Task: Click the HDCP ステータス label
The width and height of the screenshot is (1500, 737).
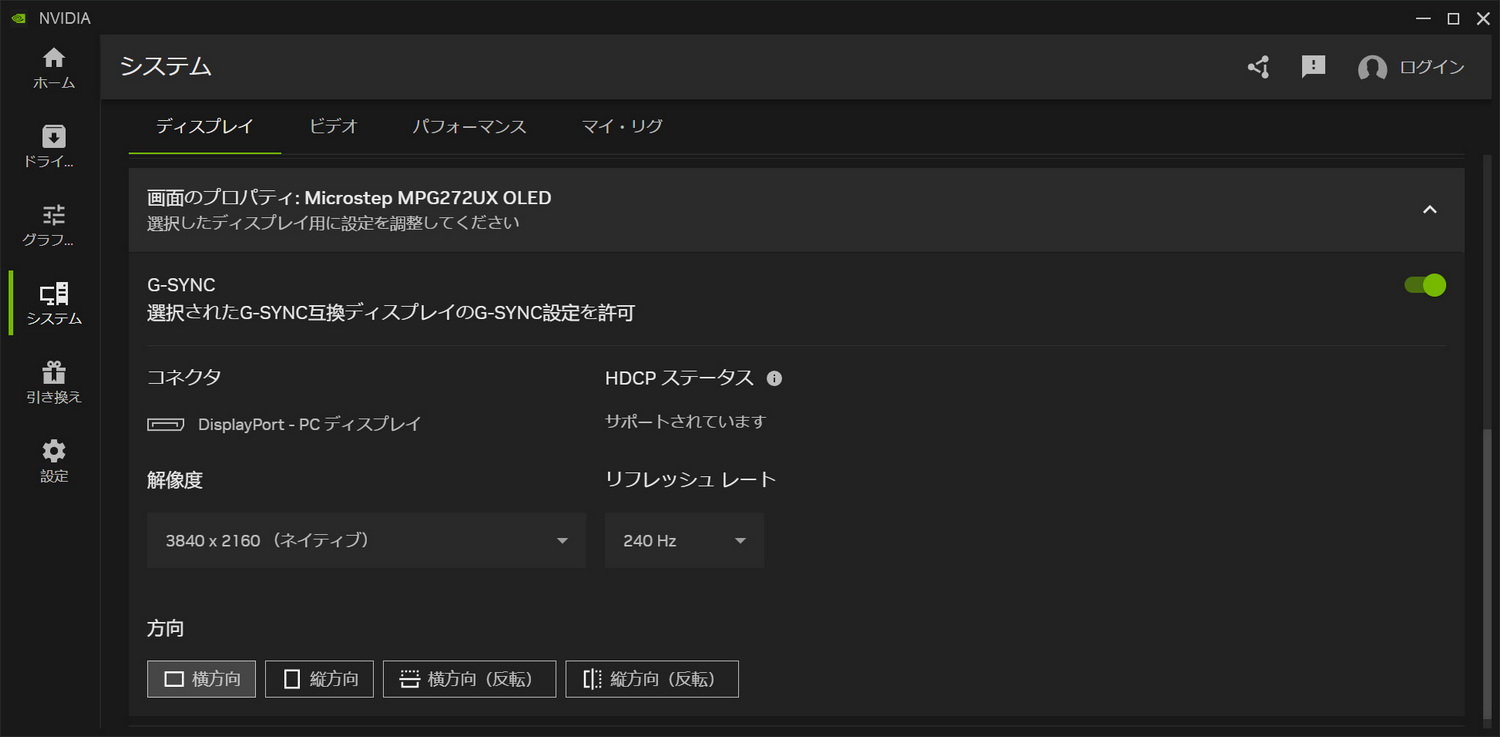Action: point(679,378)
